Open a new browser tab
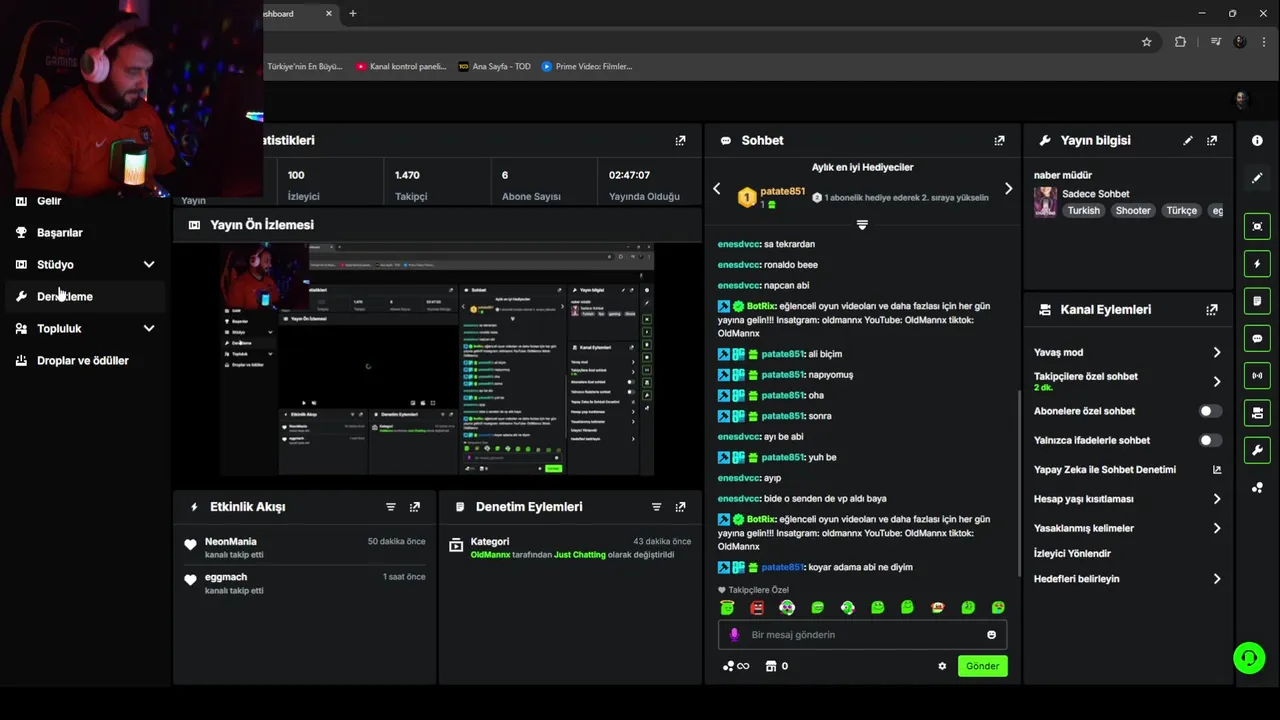 tap(352, 13)
